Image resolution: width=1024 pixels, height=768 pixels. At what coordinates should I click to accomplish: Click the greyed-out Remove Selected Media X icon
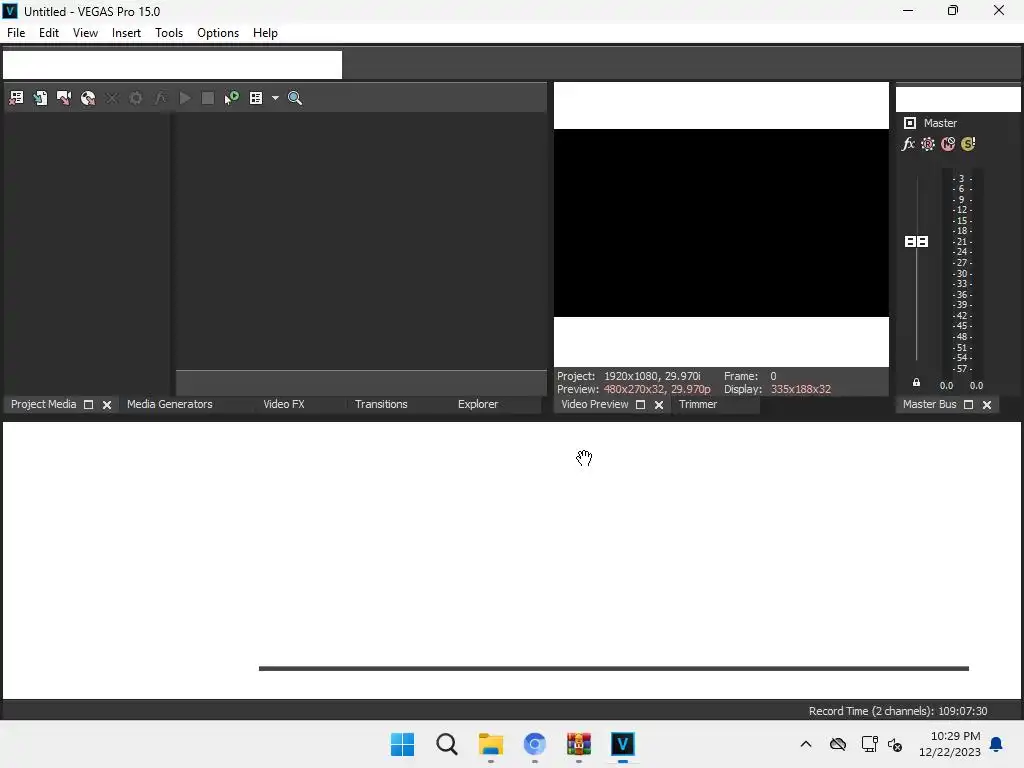coord(112,98)
